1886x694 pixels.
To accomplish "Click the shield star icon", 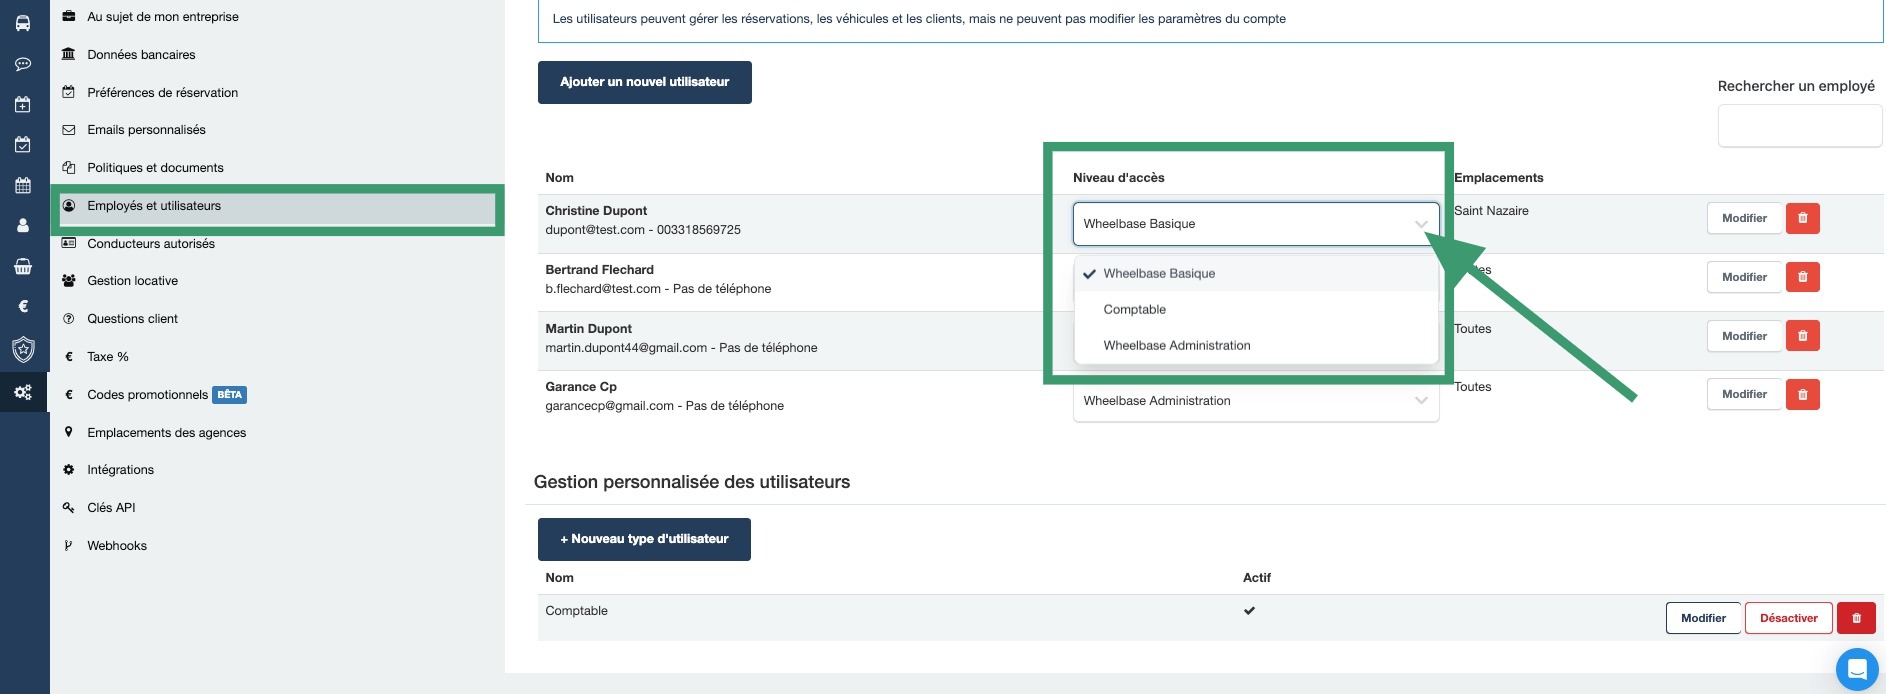I will [x=23, y=349].
